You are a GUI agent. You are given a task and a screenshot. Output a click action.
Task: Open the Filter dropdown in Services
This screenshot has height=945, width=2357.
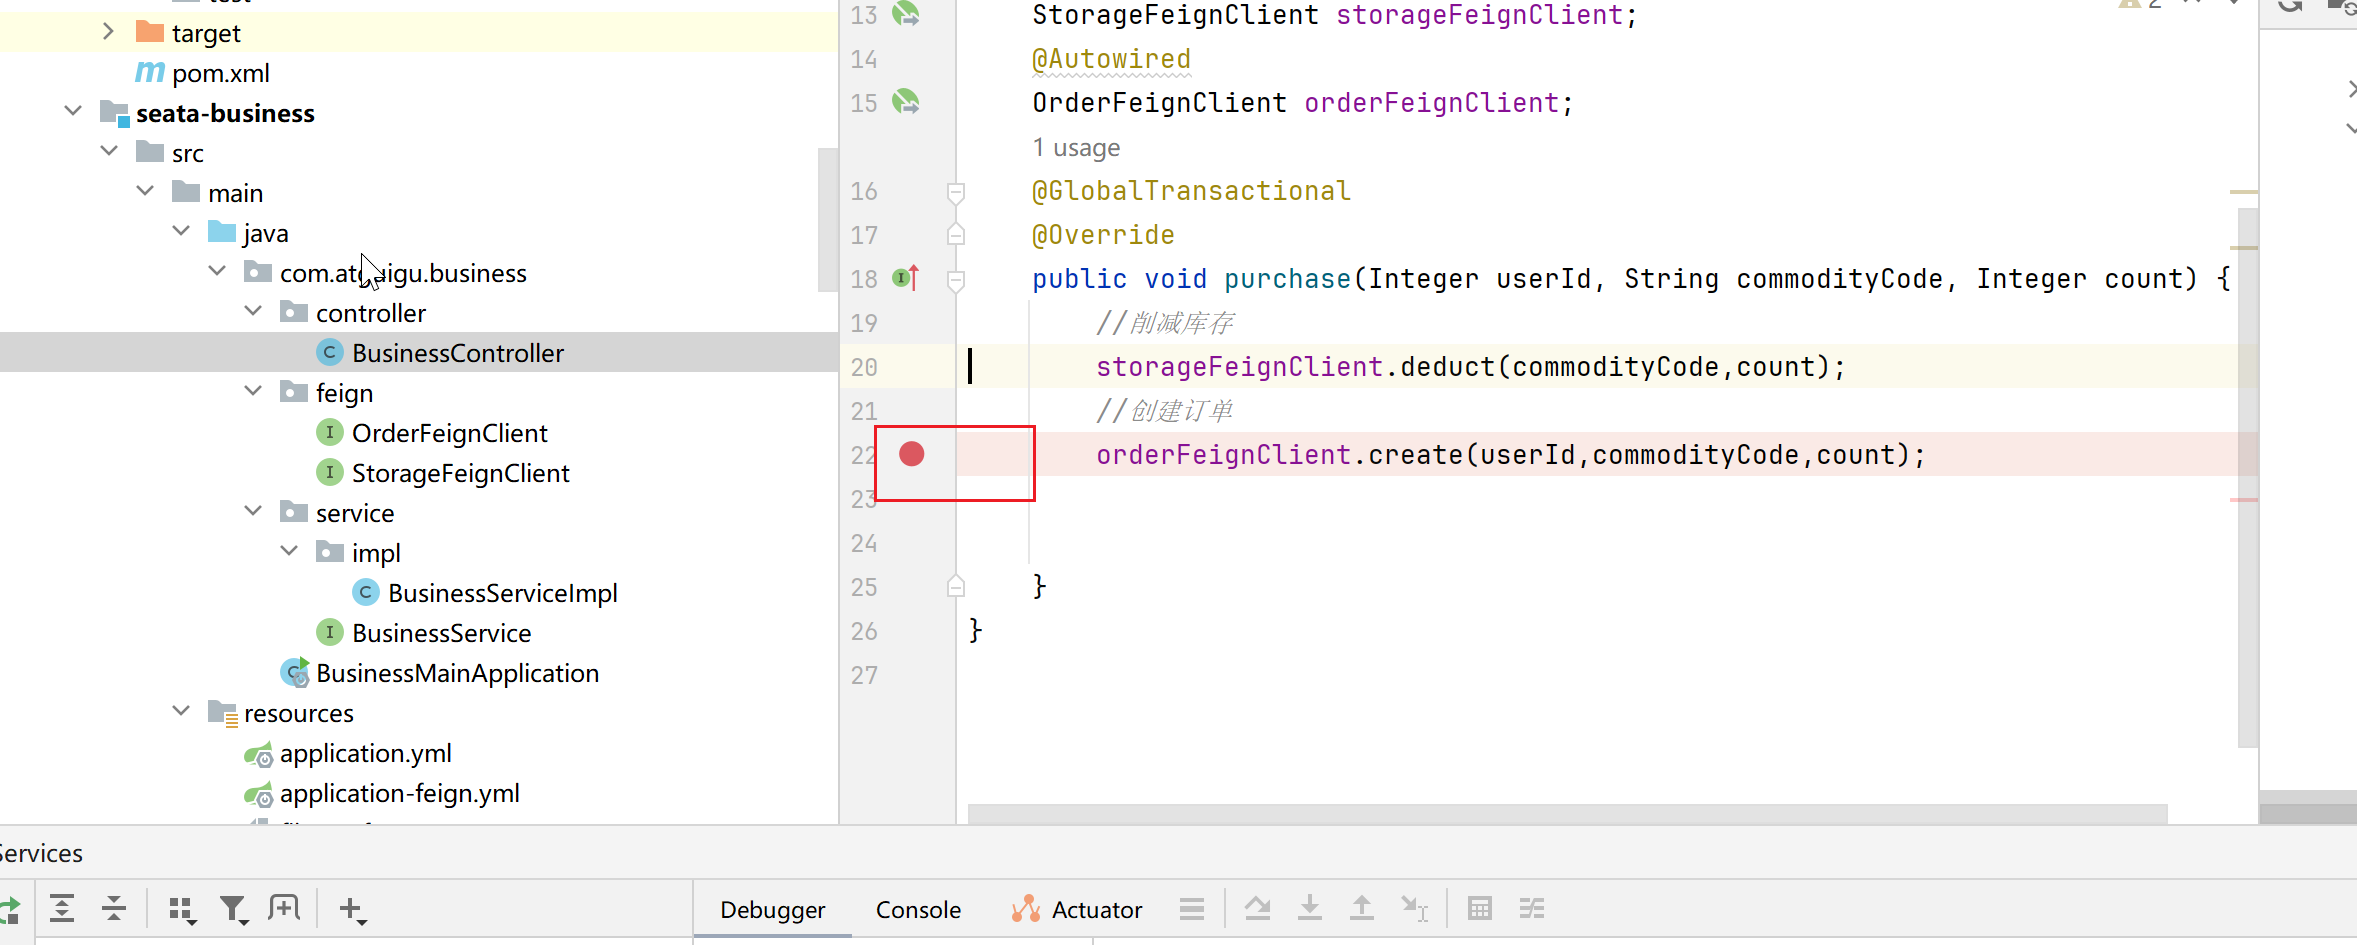[x=234, y=909]
